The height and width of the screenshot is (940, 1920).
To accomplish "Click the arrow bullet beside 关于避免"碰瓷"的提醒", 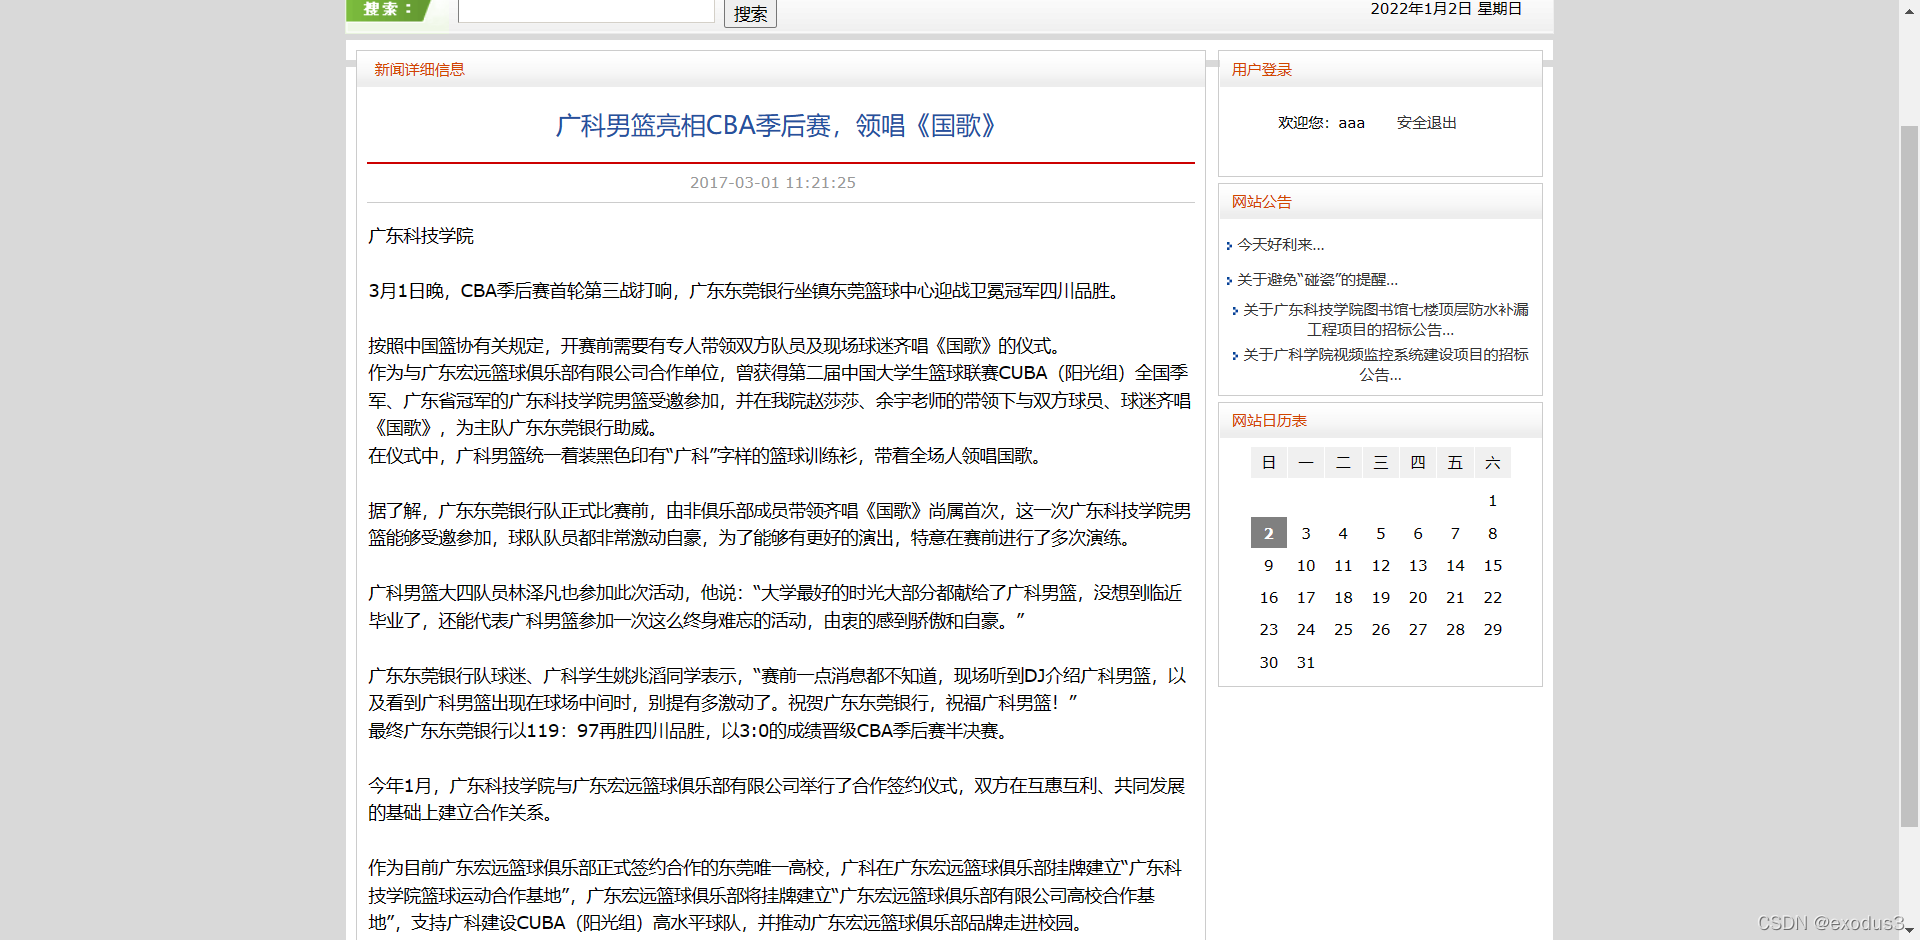I will coord(1229,281).
